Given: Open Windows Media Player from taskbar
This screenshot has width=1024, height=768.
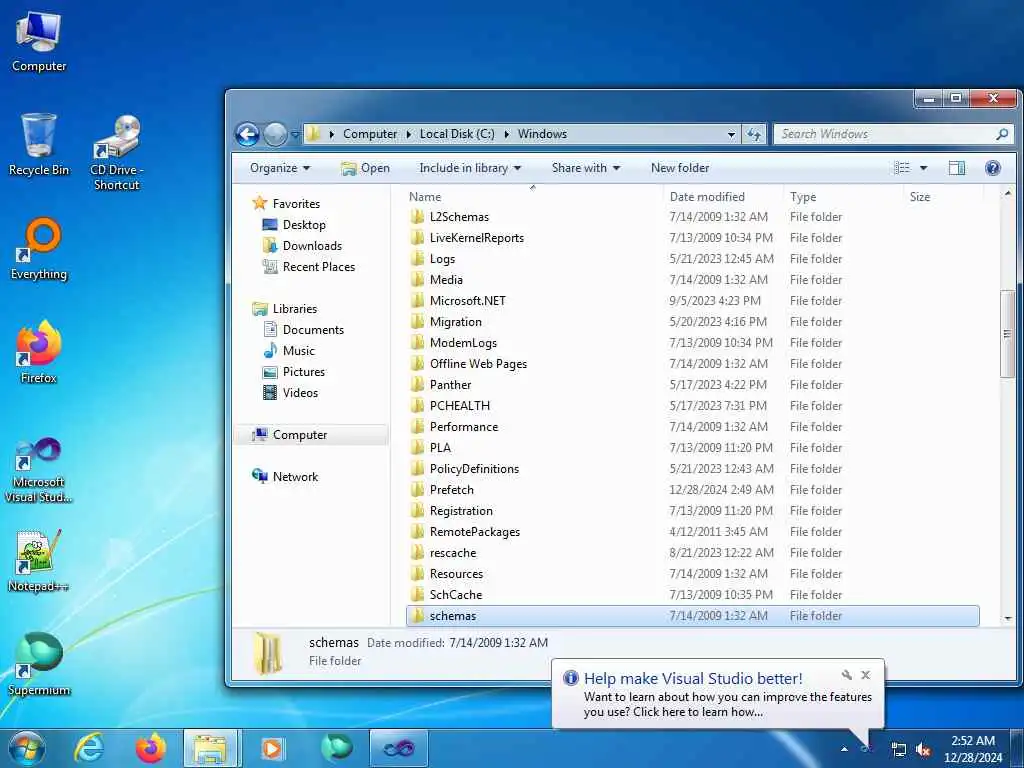Looking at the screenshot, I should pos(273,748).
